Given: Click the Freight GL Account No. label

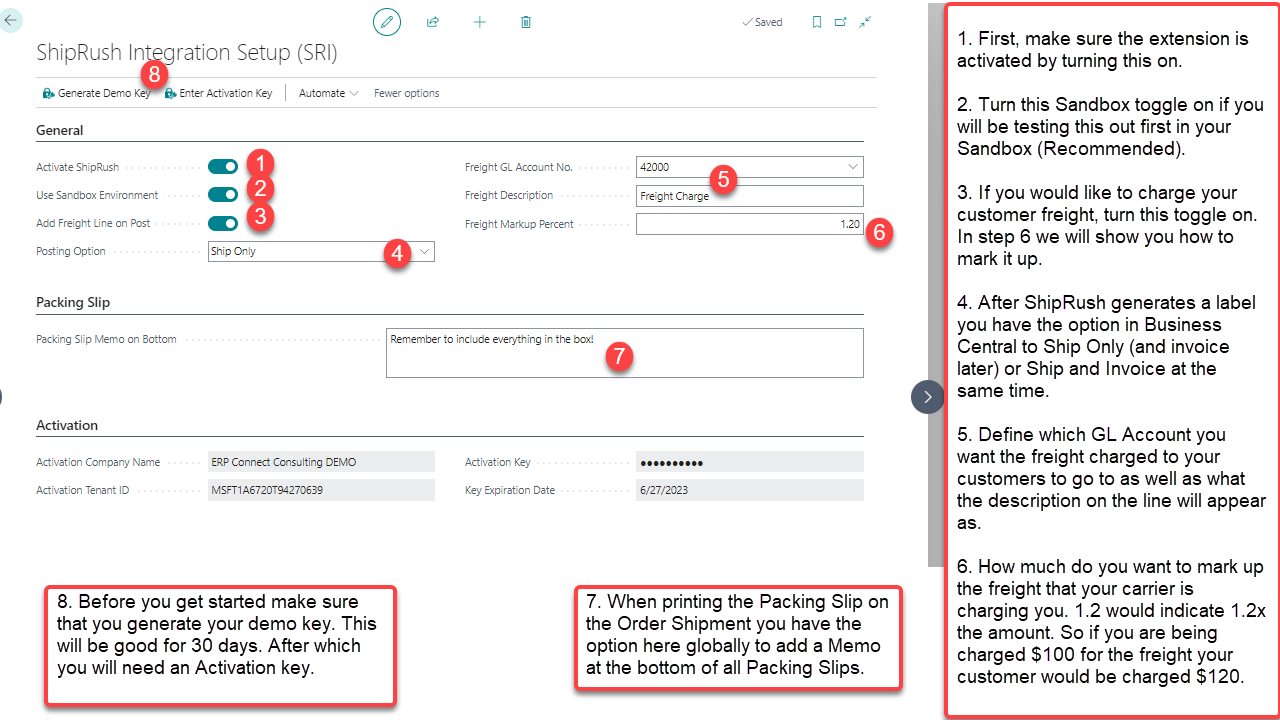Looking at the screenshot, I should (x=519, y=167).
